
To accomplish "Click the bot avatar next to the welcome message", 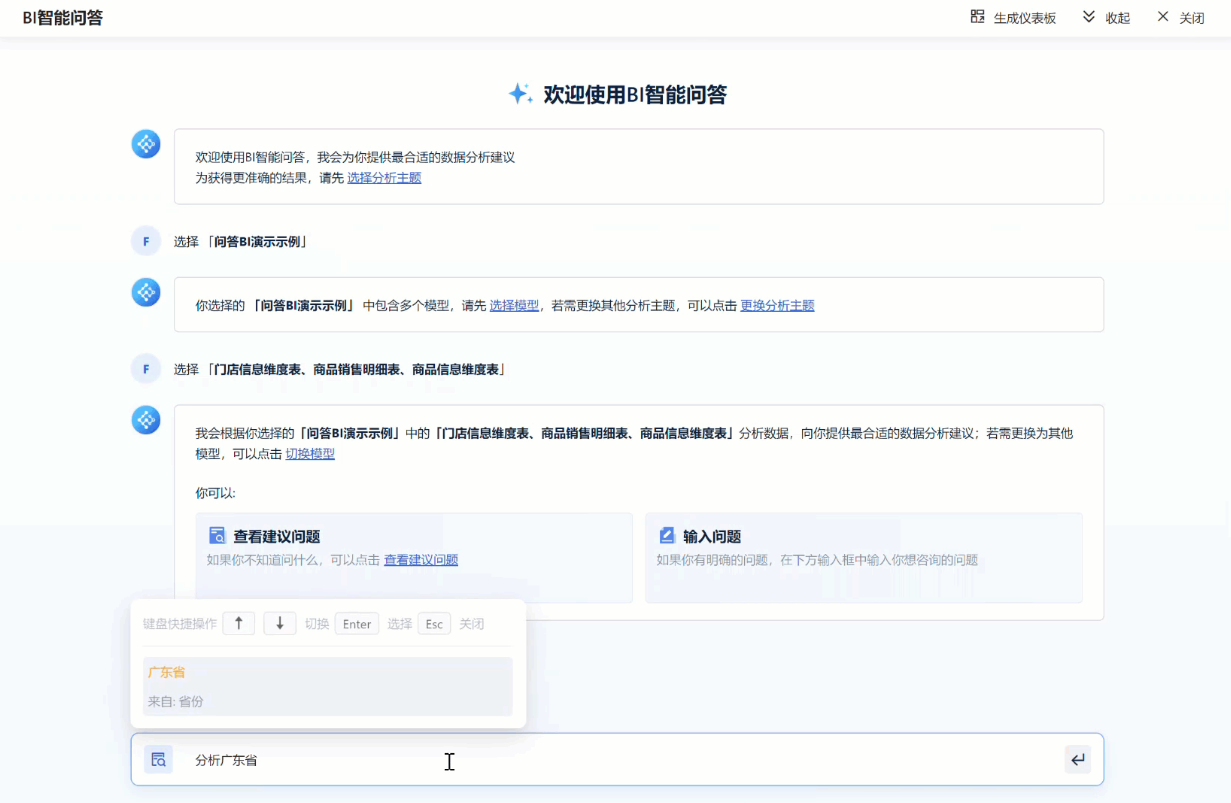I will click(147, 144).
